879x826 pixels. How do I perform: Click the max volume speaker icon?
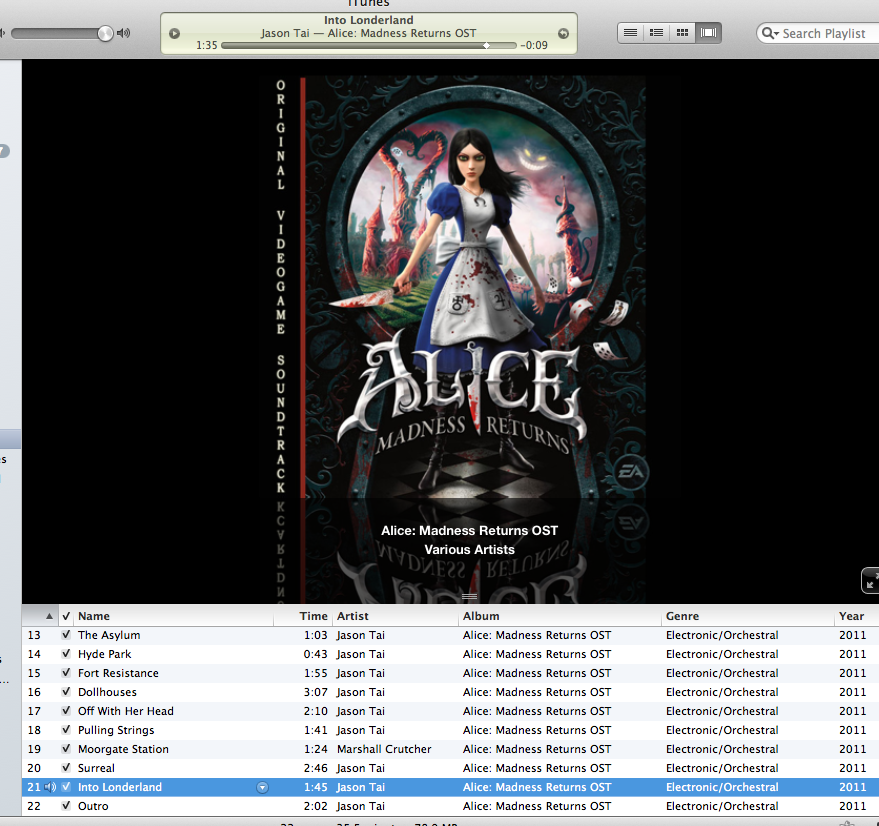pos(124,33)
